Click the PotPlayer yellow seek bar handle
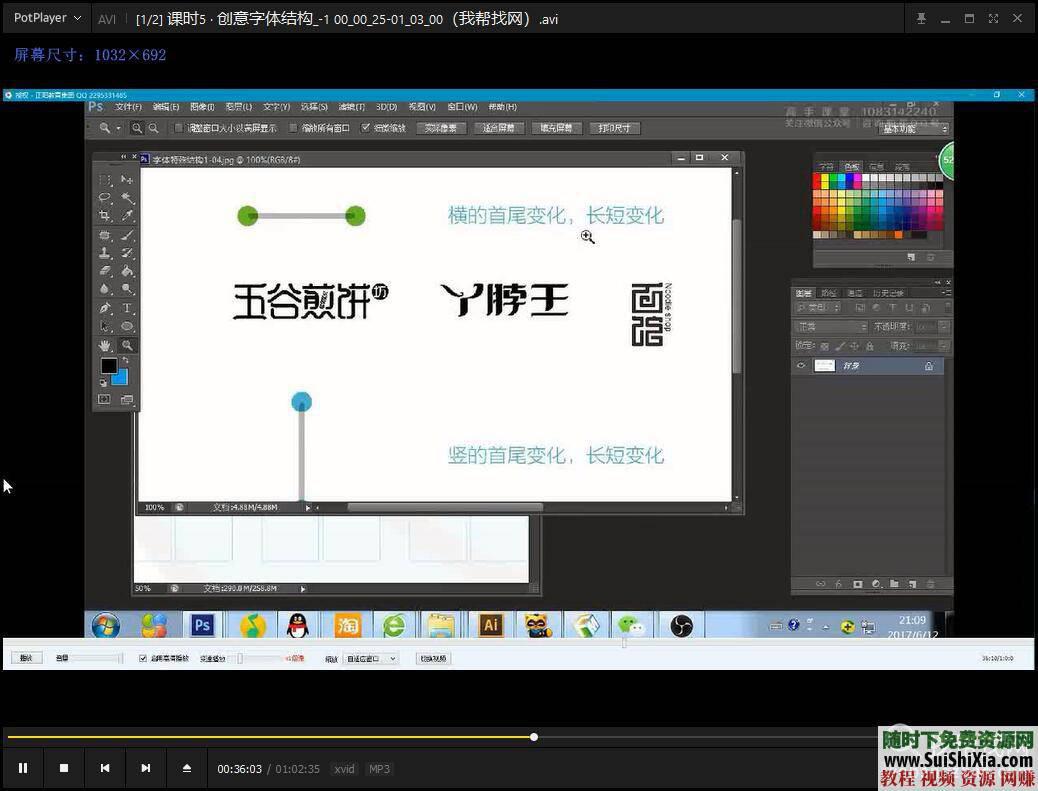 click(534, 737)
